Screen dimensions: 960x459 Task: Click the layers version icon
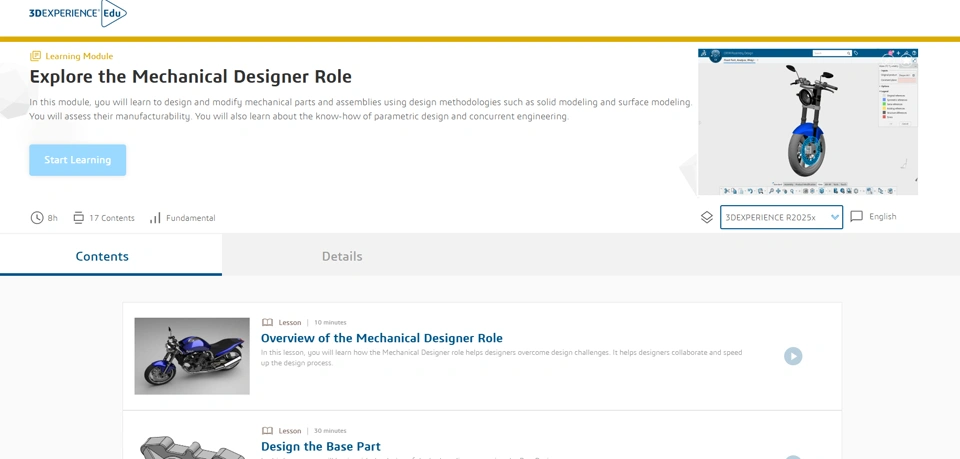pyautogui.click(x=707, y=217)
